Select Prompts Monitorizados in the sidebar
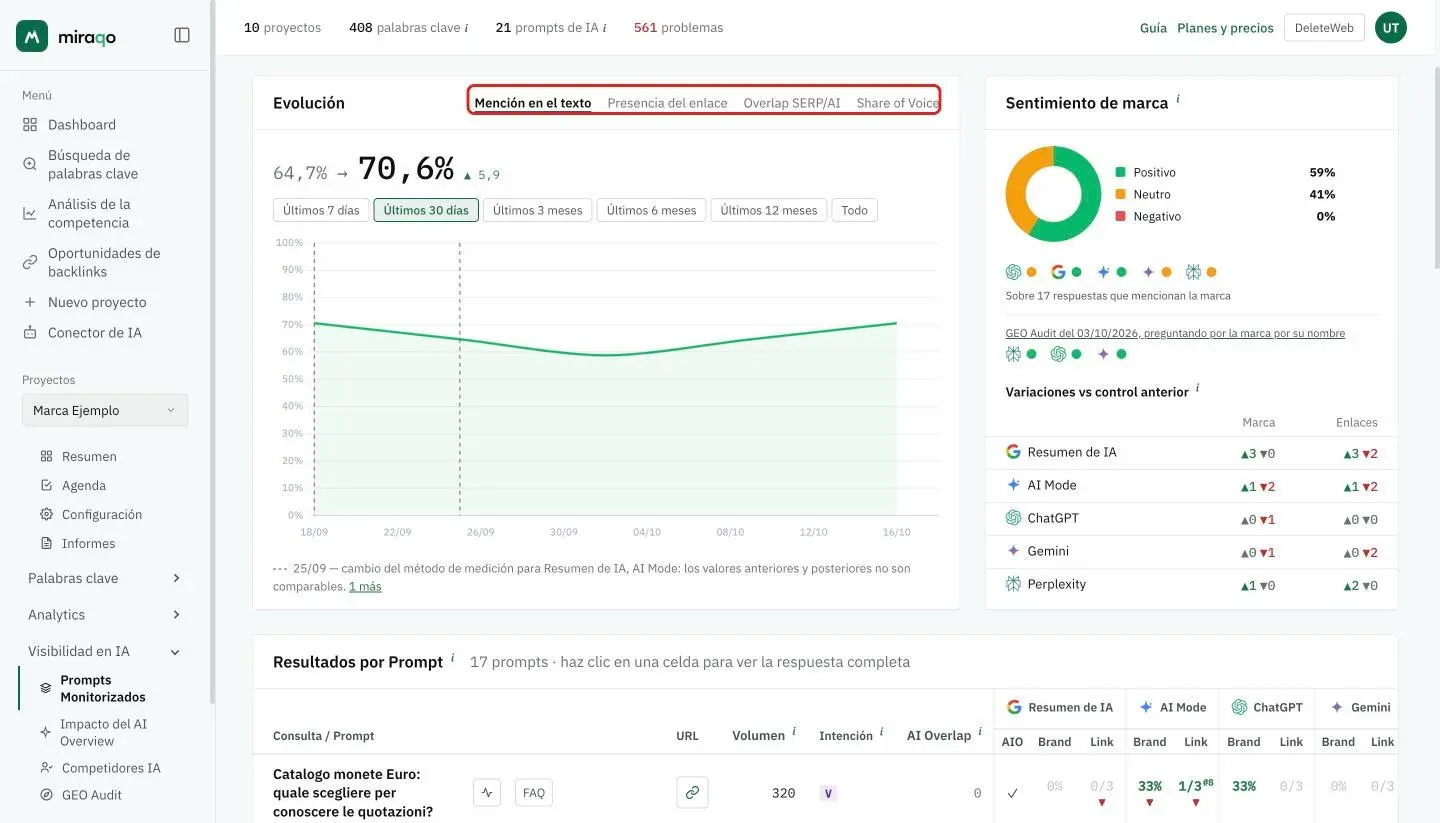 pos(103,688)
